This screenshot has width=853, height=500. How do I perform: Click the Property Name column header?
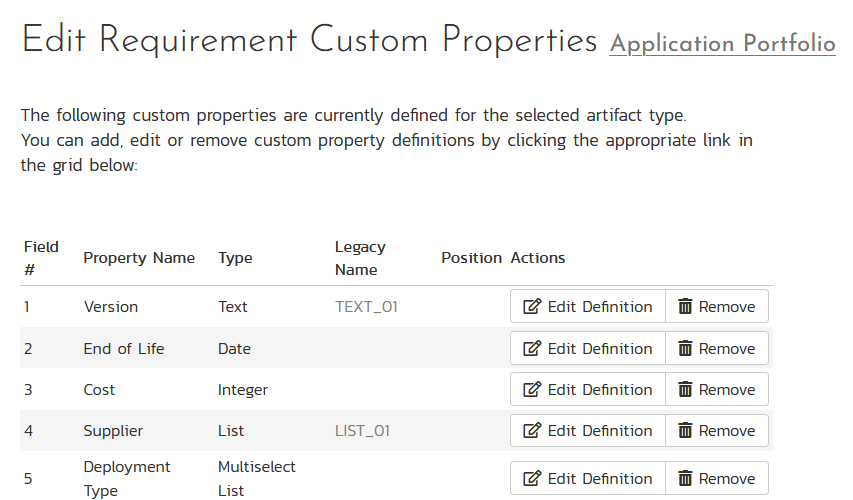pos(139,258)
